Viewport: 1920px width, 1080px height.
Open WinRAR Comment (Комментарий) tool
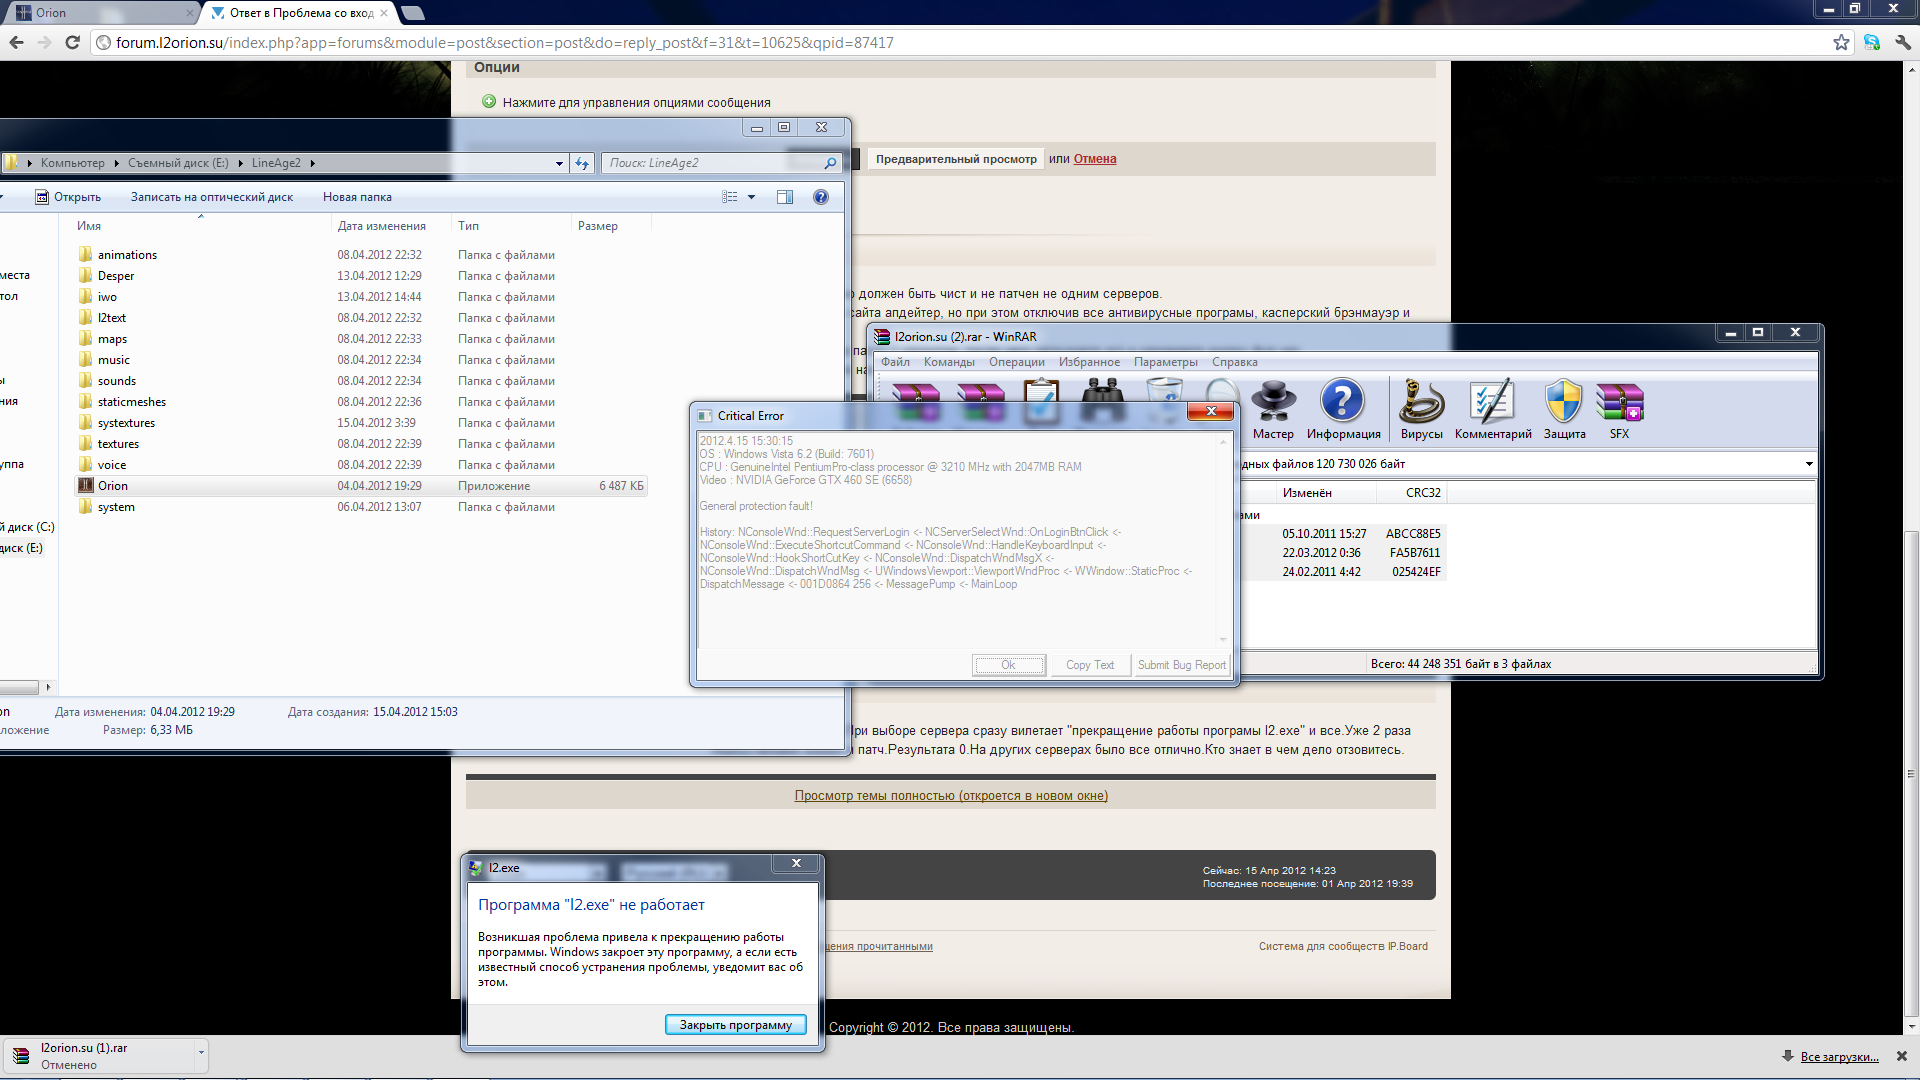click(x=1492, y=410)
